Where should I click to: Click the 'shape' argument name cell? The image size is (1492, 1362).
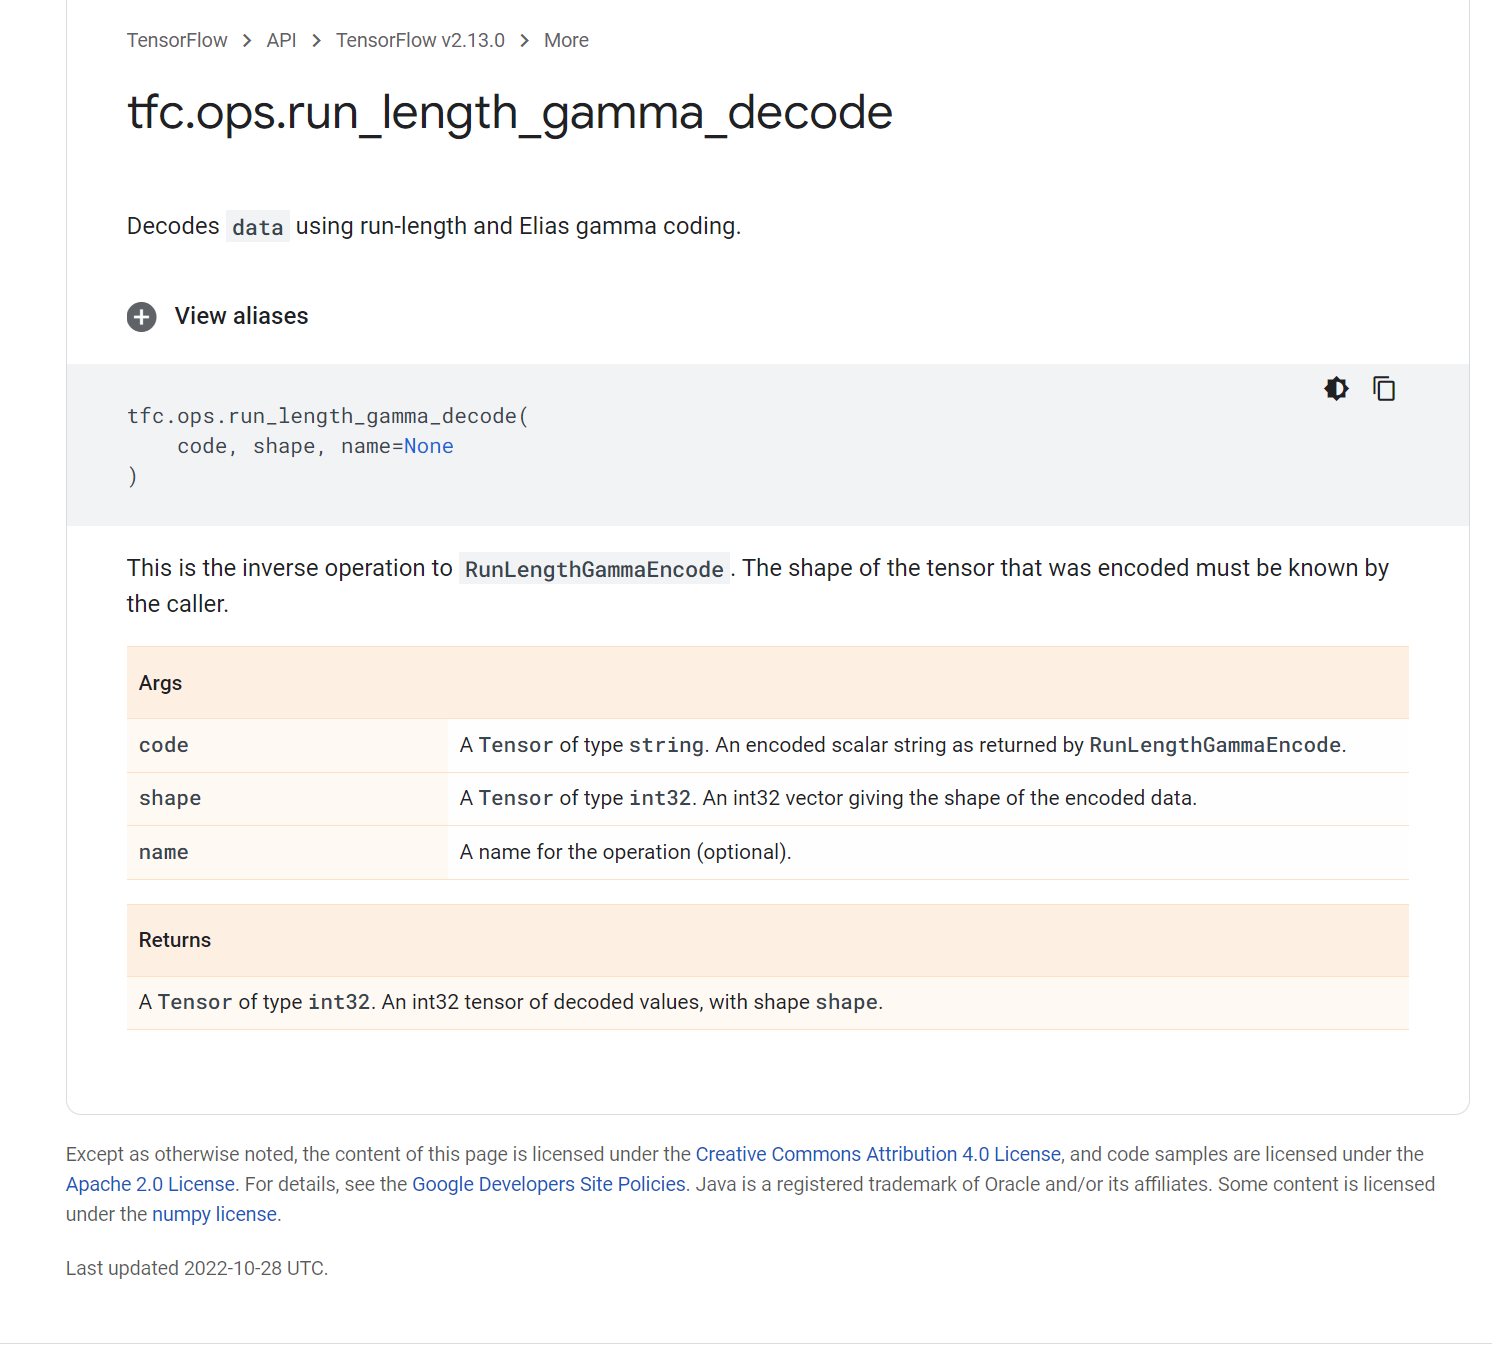tap(288, 798)
